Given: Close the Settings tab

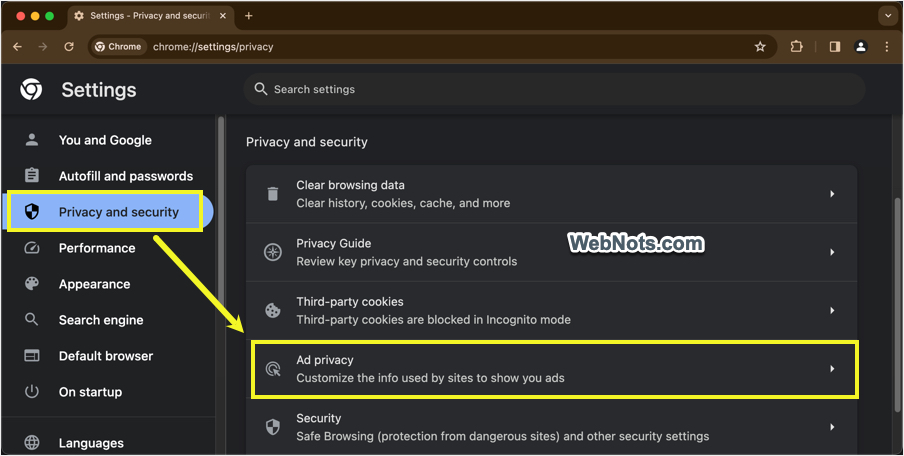Looking at the screenshot, I should [x=223, y=16].
